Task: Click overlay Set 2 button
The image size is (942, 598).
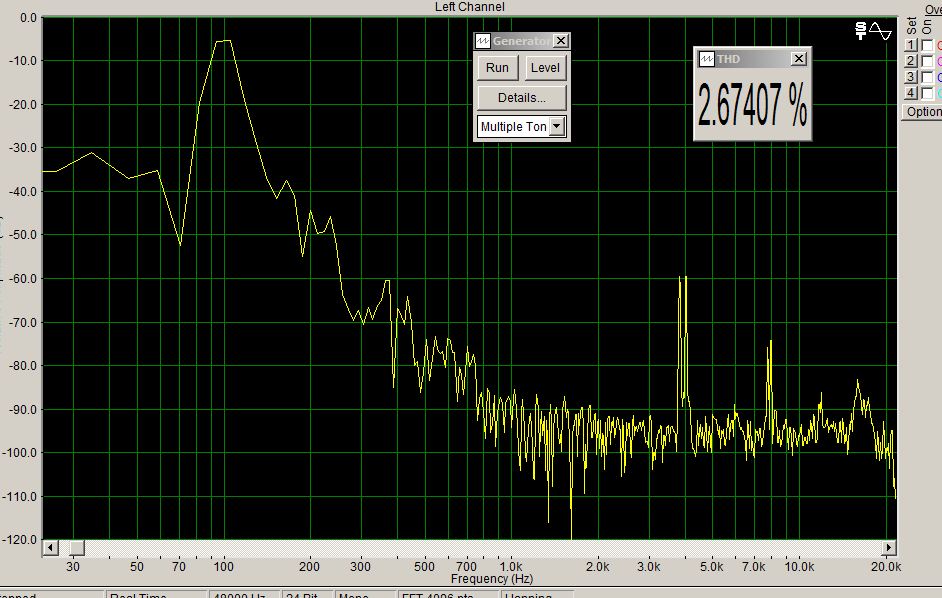Action: coord(911,61)
